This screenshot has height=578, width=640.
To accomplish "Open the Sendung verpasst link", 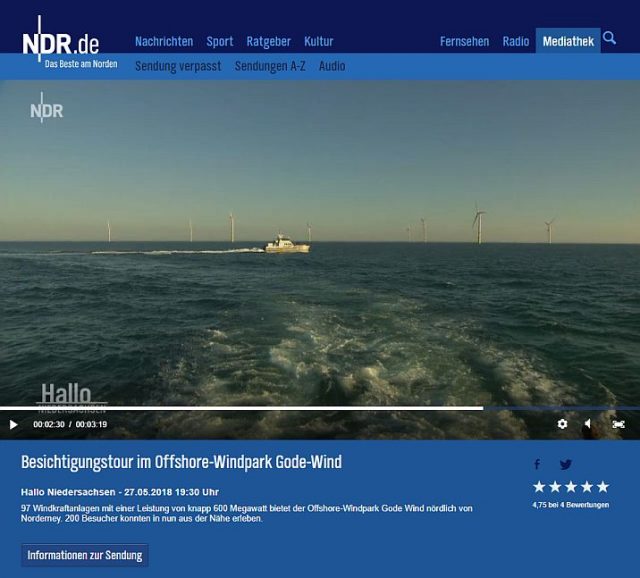I will coord(178,66).
